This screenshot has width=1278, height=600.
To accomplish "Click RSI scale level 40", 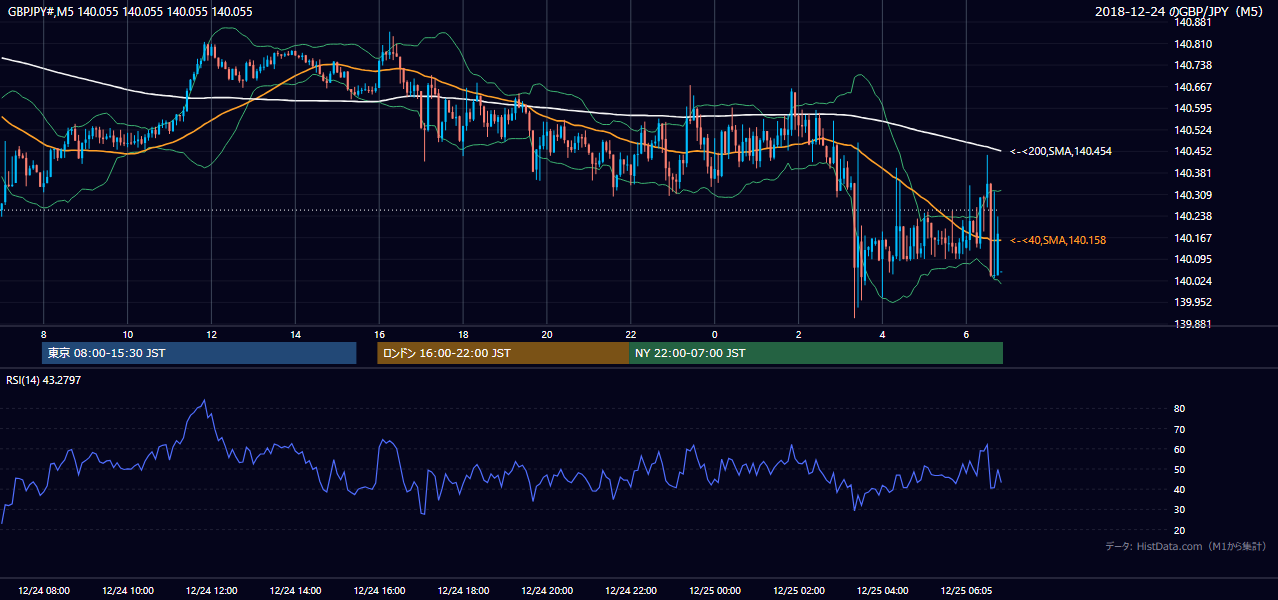I will (x=1180, y=489).
